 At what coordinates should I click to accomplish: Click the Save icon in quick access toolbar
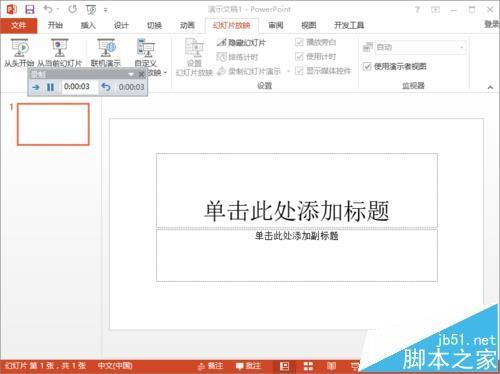tap(30, 9)
